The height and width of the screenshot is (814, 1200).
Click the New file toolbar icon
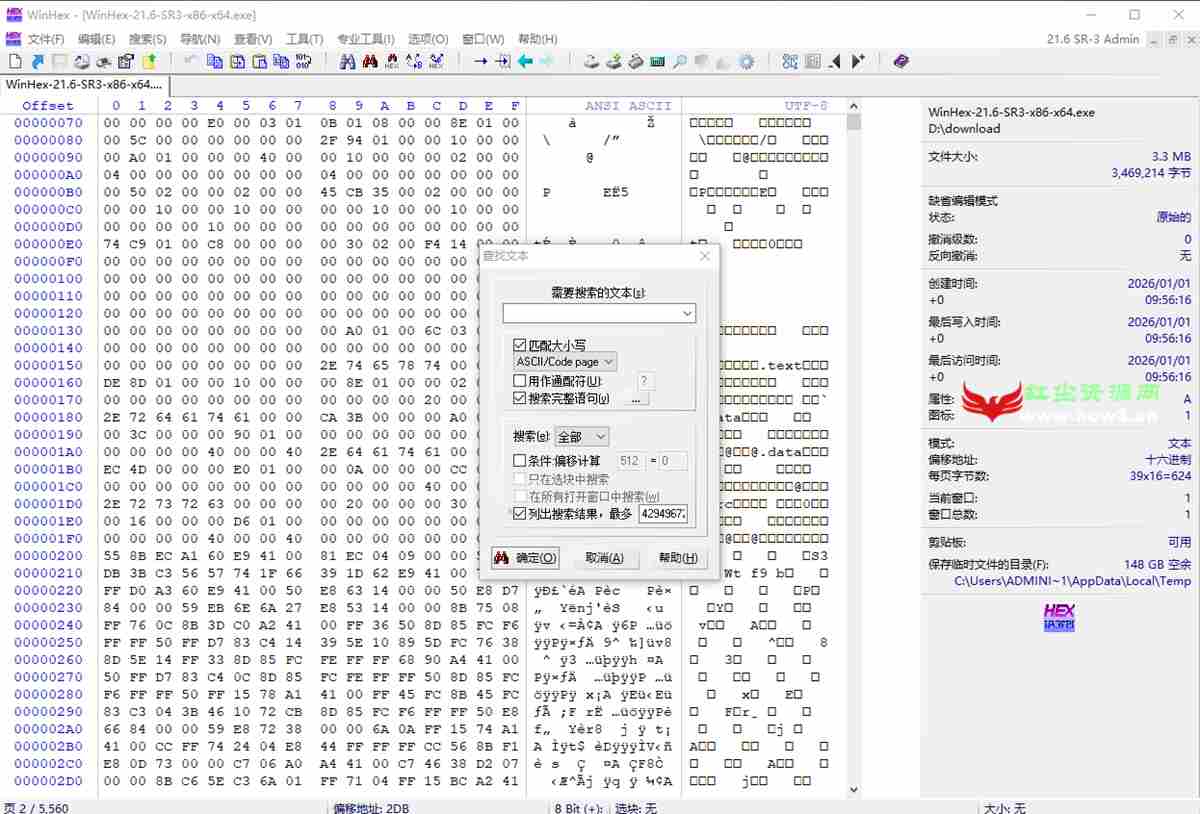pyautogui.click(x=14, y=62)
